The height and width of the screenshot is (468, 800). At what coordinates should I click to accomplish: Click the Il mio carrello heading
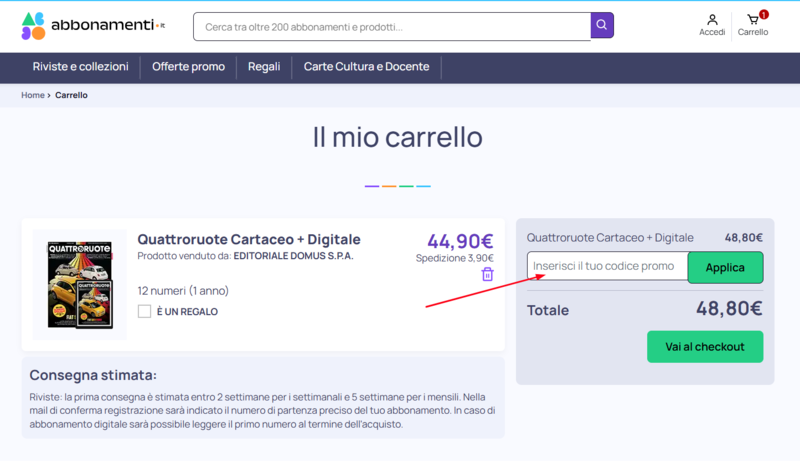pos(397,137)
